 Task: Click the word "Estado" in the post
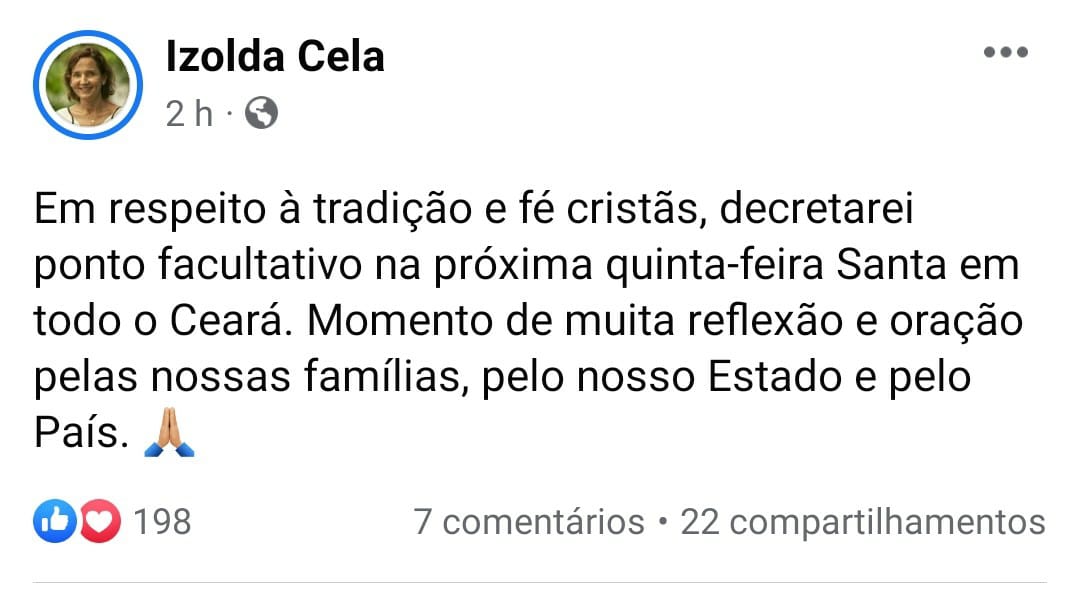pyautogui.click(x=774, y=377)
